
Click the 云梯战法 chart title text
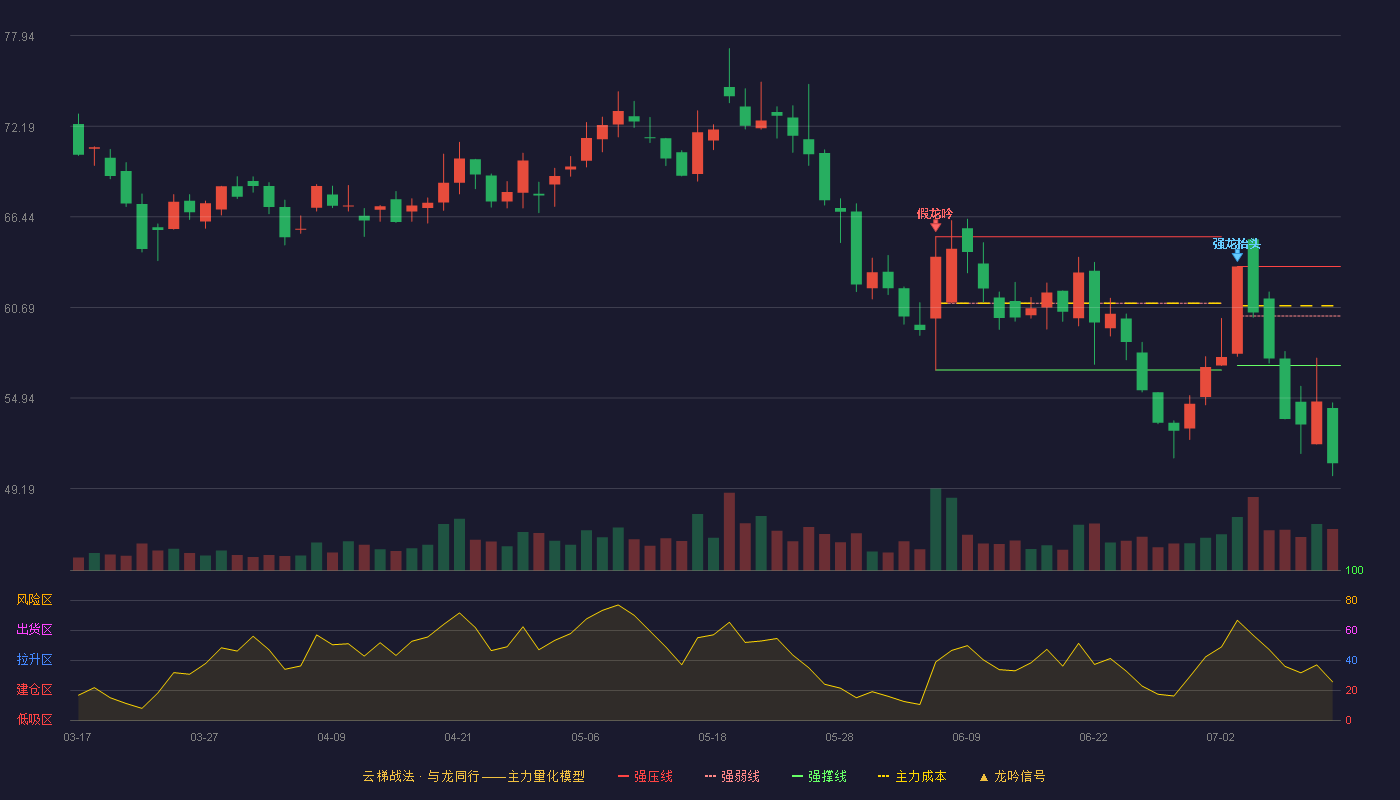[387, 776]
